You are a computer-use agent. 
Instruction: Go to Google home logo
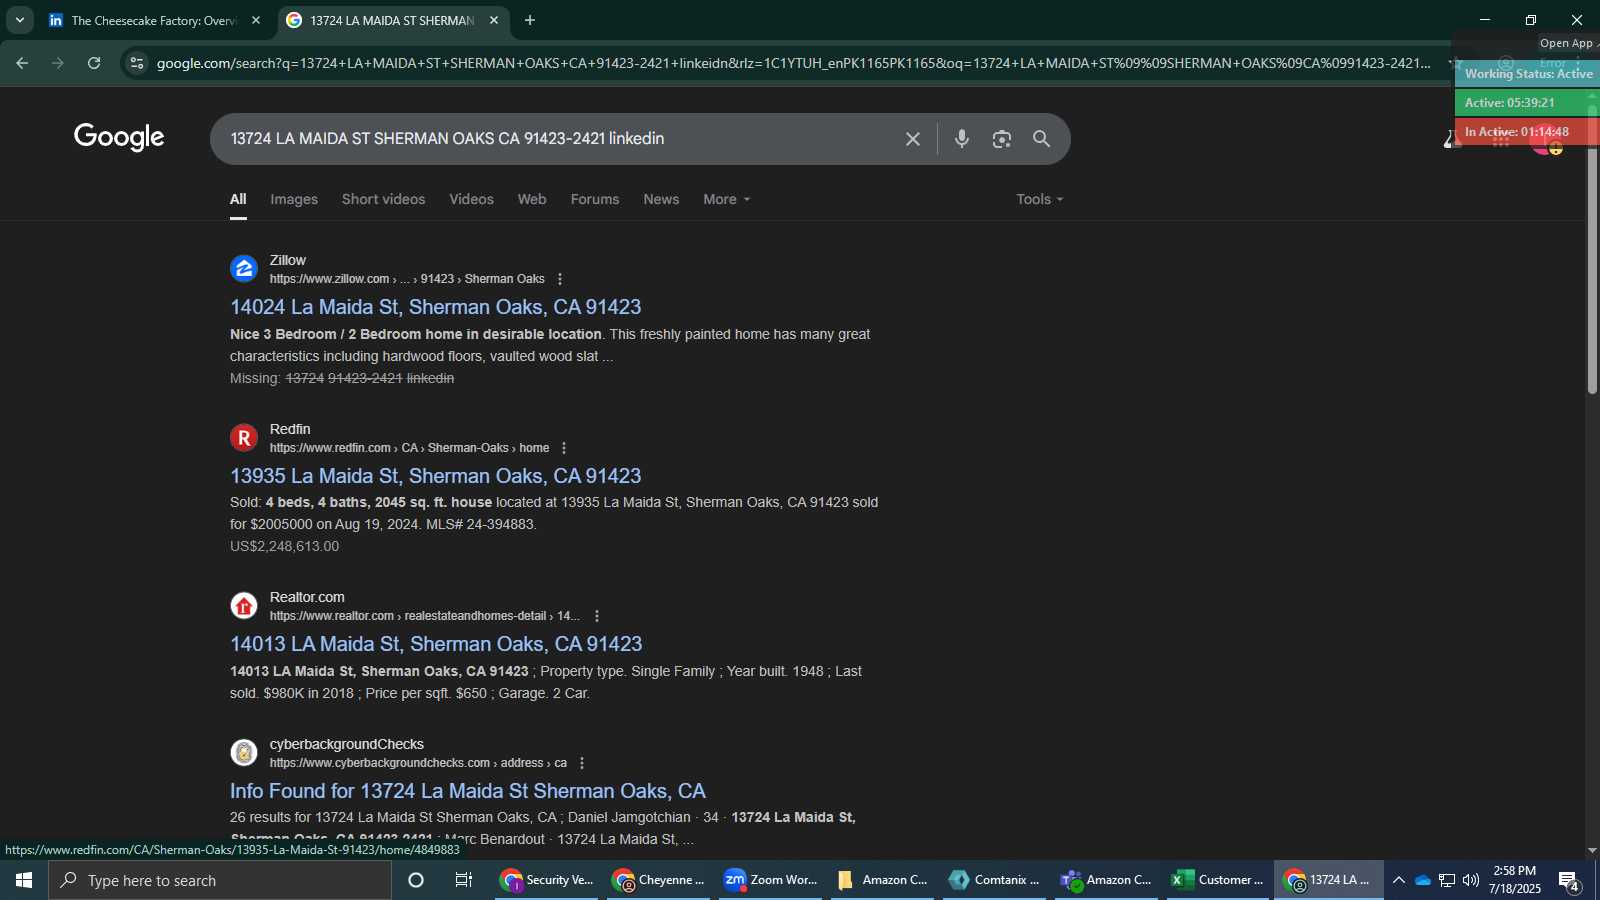point(119,137)
